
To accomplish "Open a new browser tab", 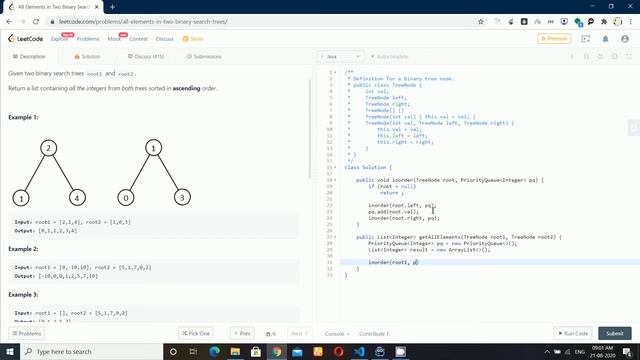I will tap(112, 7).
